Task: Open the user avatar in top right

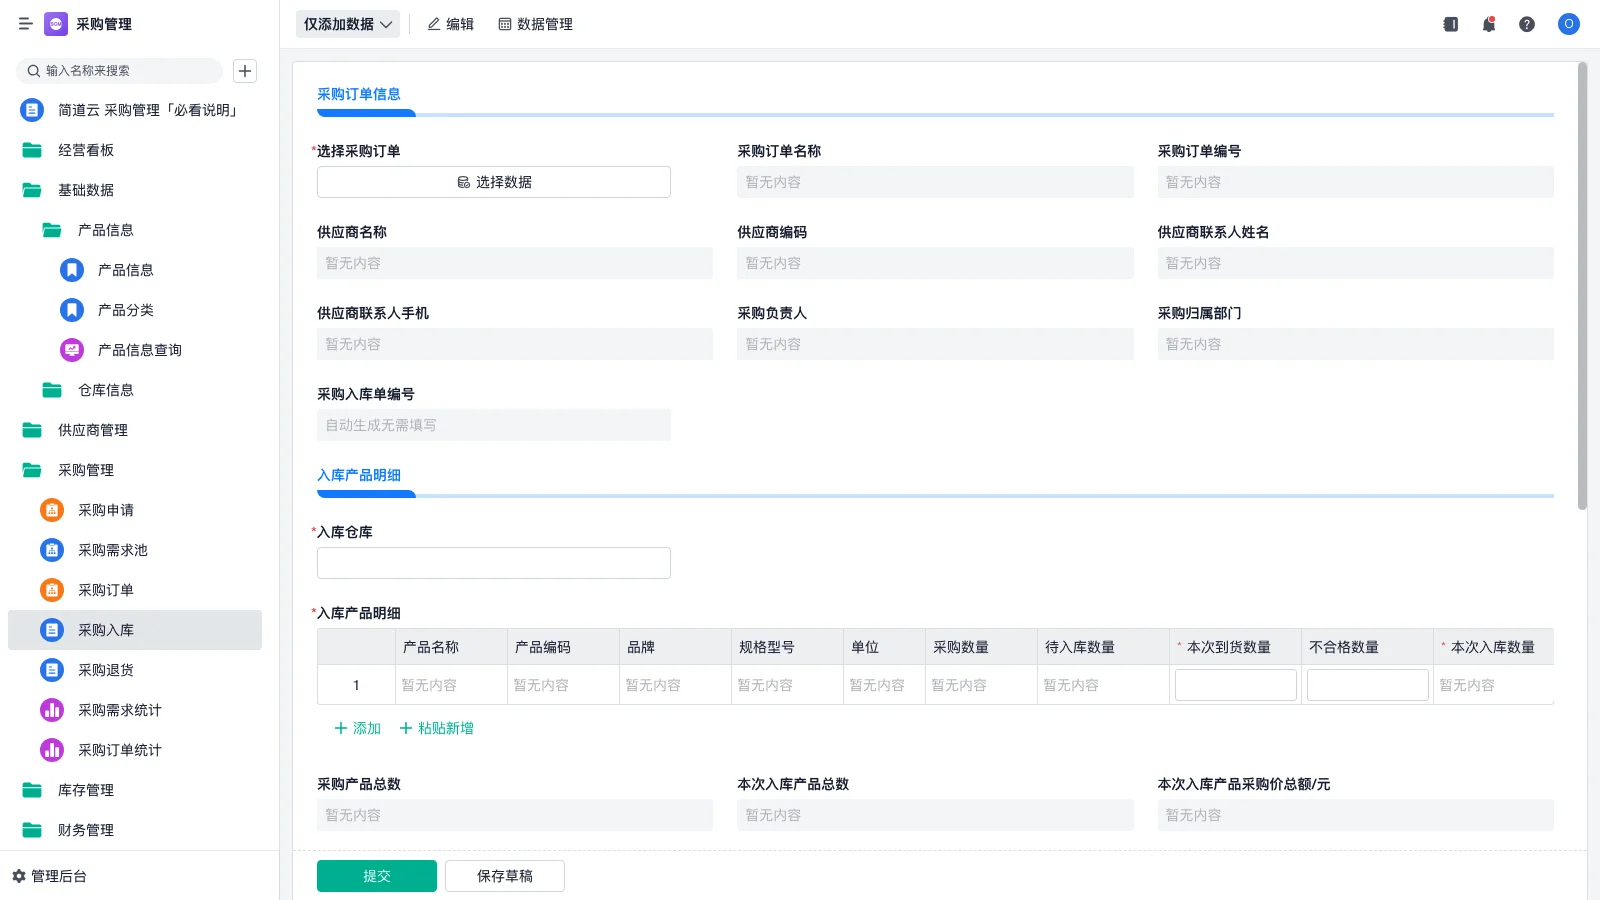Action: click(1569, 24)
